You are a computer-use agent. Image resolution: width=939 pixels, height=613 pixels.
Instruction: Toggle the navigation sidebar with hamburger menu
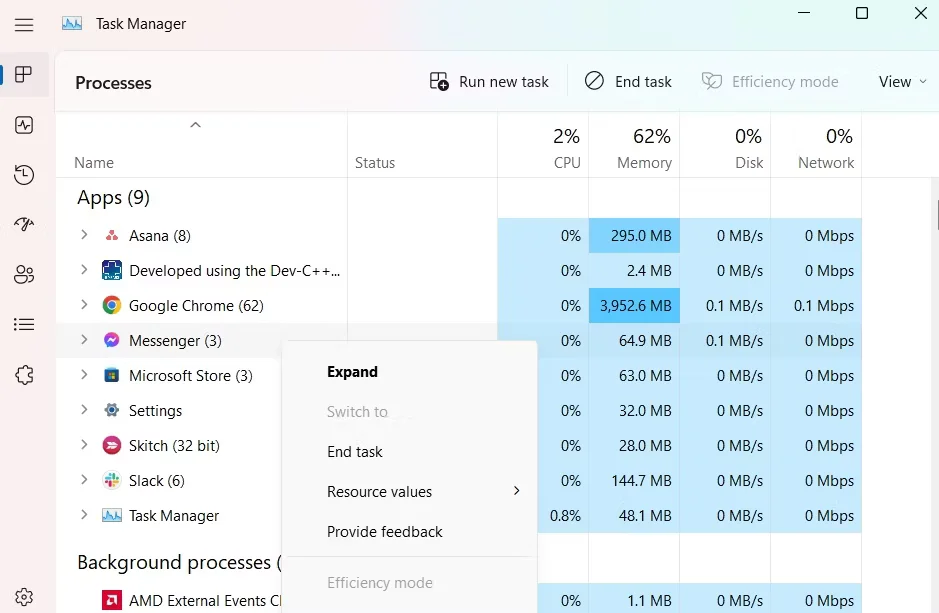coord(23,25)
